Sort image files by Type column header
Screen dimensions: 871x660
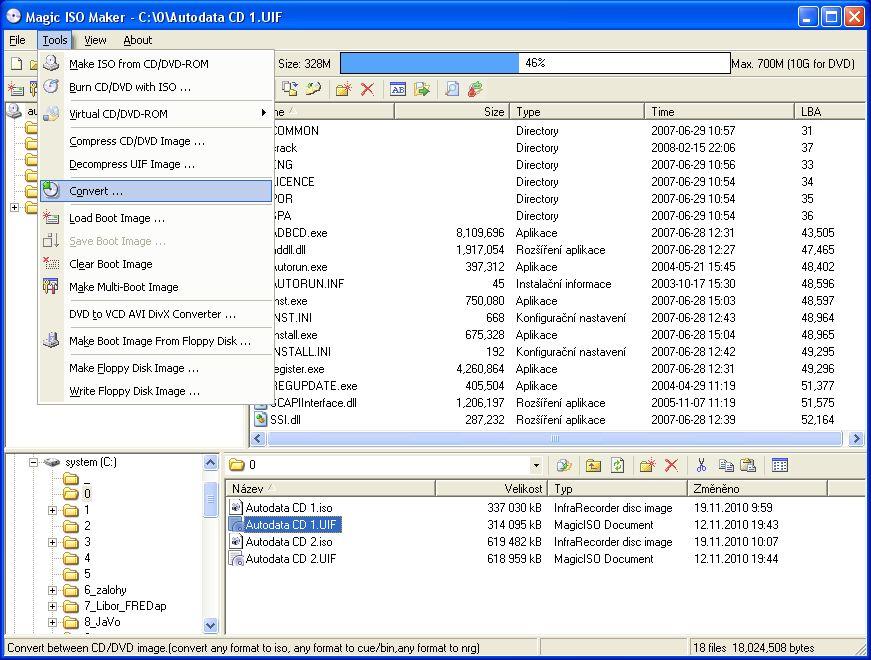pos(577,112)
